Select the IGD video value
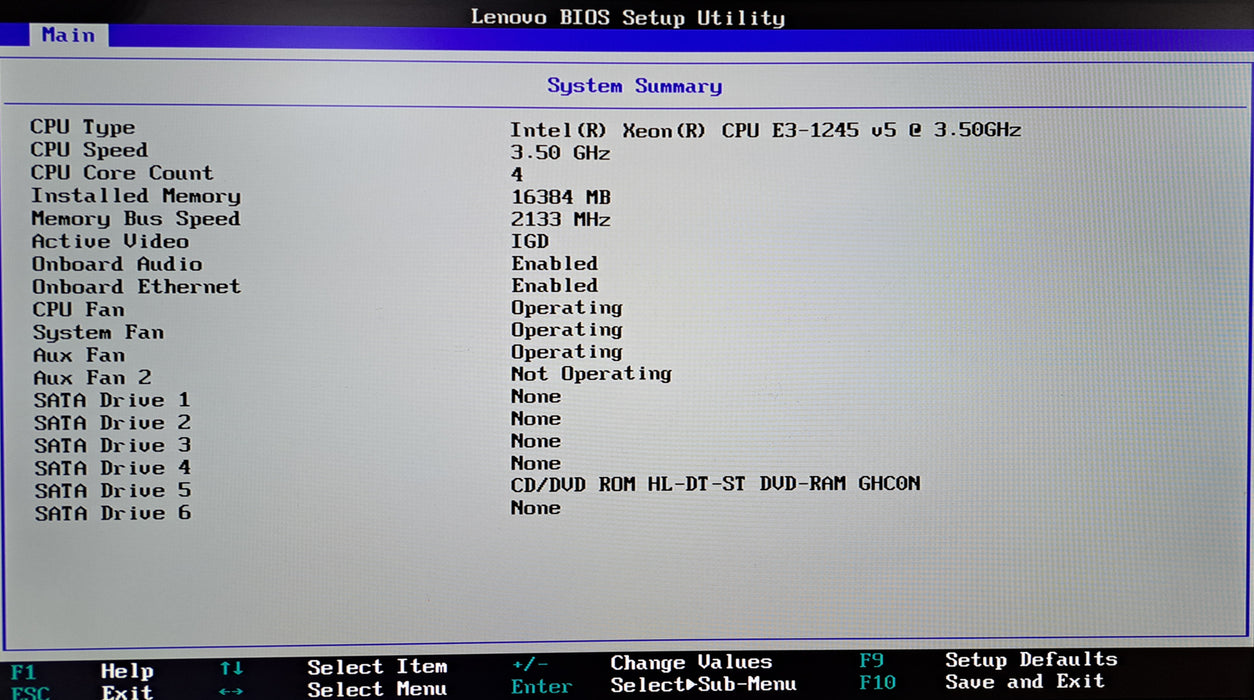The width and height of the screenshot is (1254, 700). 530,241
